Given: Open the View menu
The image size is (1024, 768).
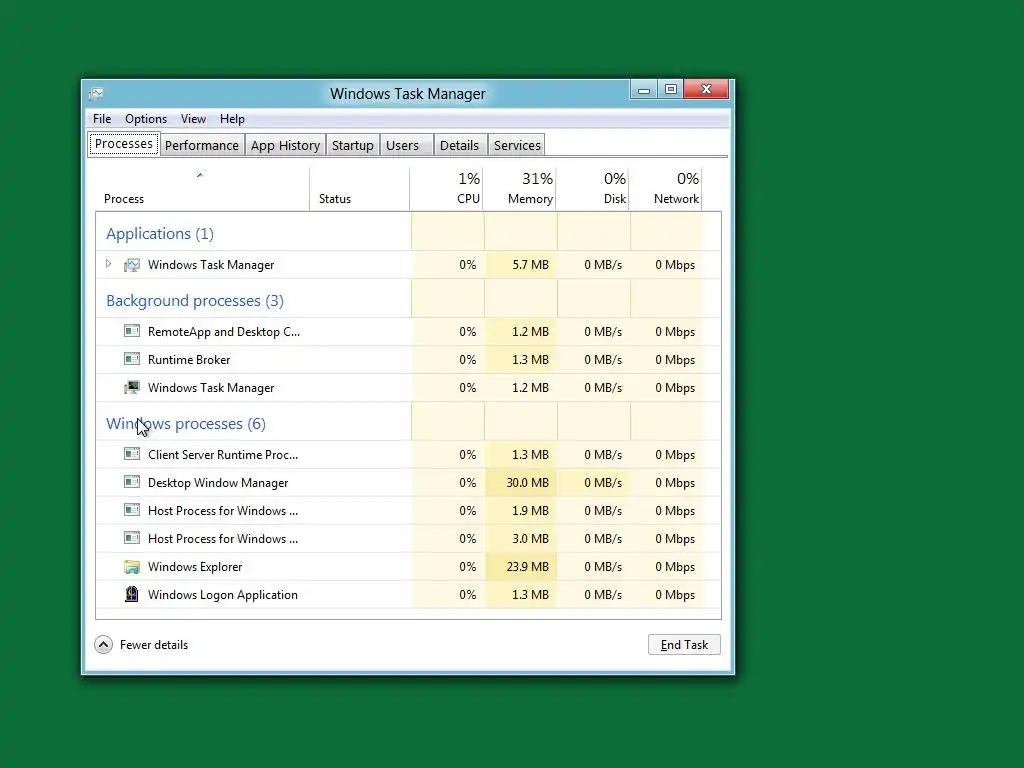Looking at the screenshot, I should [193, 119].
